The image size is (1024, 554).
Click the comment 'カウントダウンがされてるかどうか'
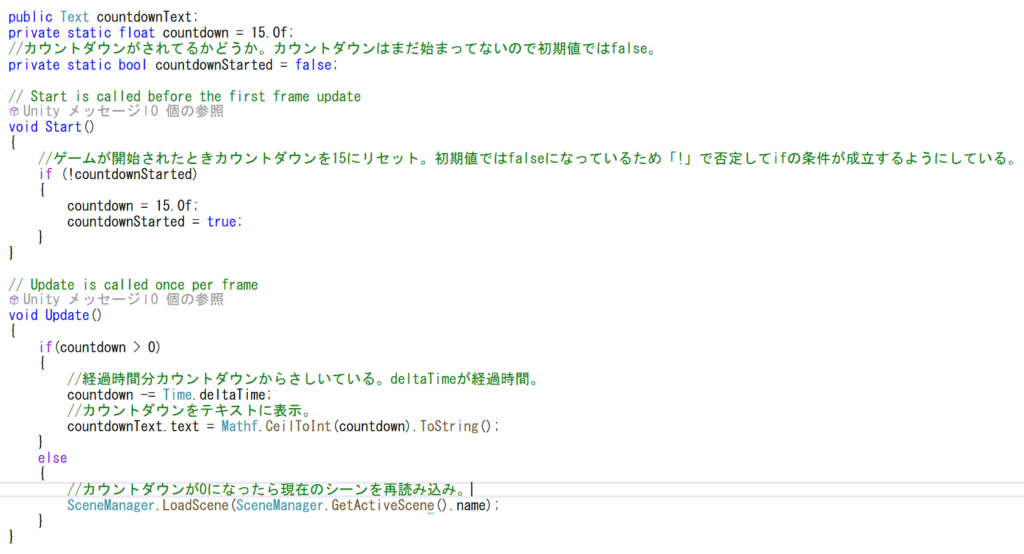click(x=333, y=48)
